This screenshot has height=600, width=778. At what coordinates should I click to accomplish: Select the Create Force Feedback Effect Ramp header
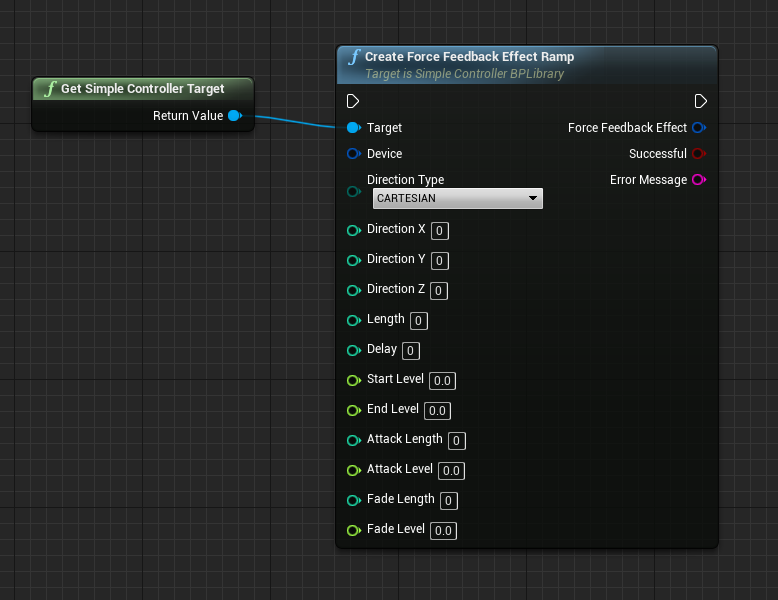(469, 57)
